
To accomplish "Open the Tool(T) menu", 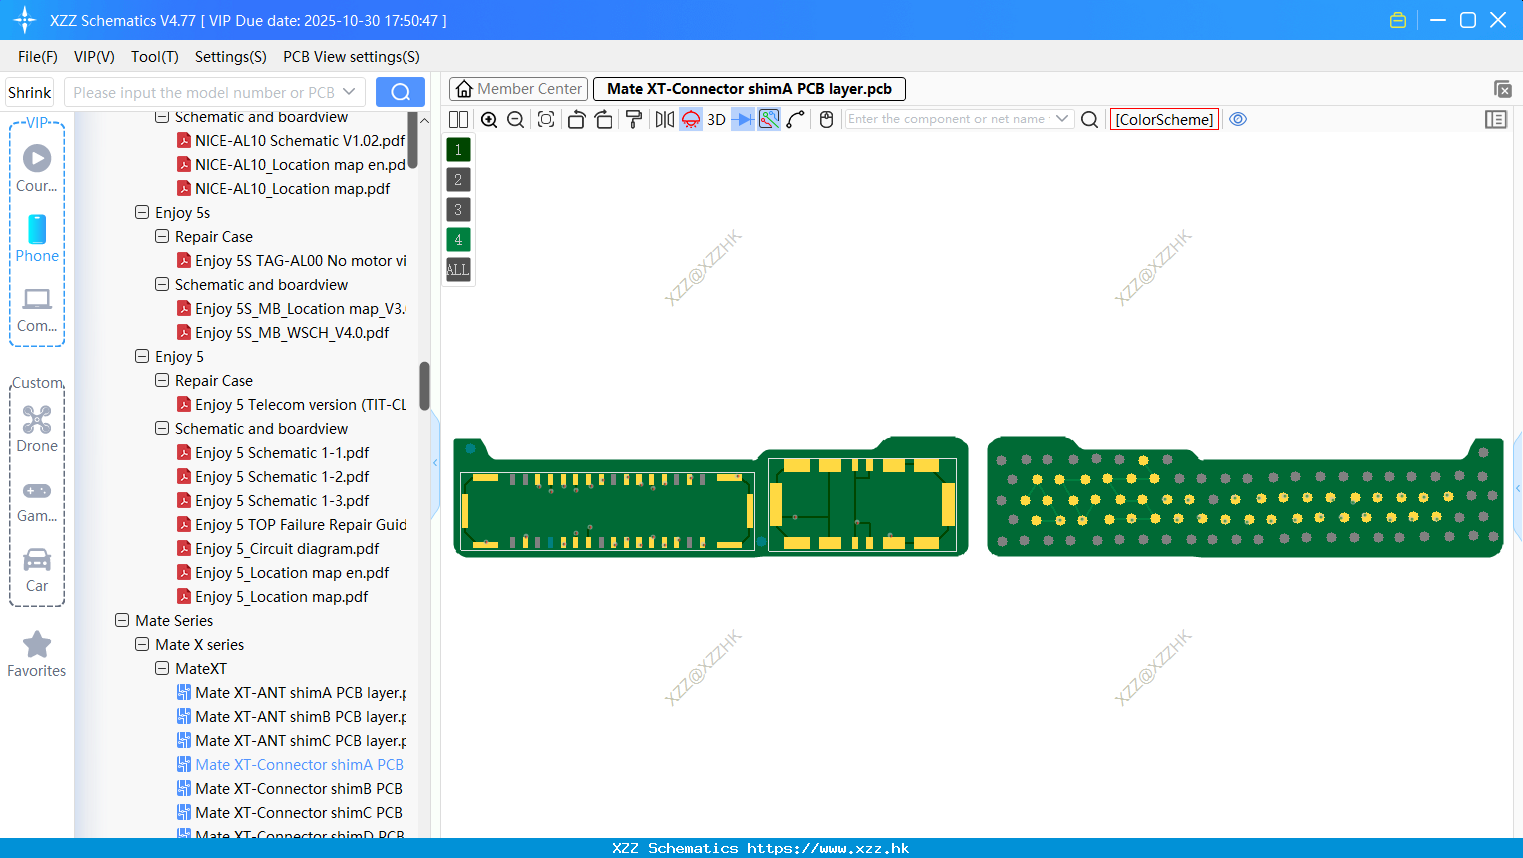I will pos(155,57).
